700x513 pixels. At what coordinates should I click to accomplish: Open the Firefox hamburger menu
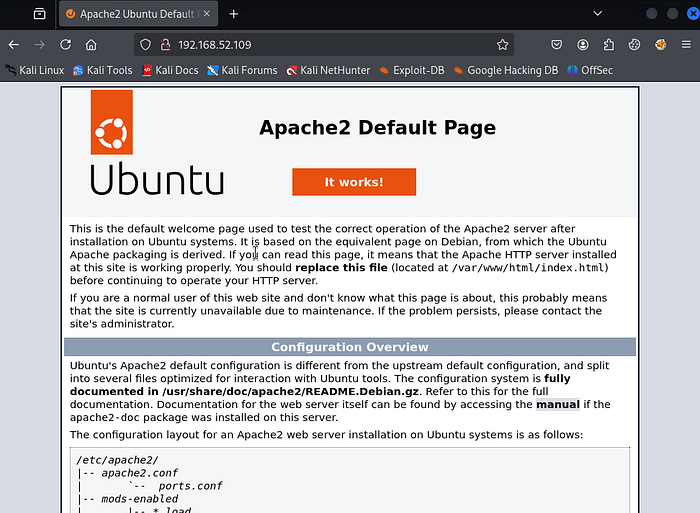686,45
